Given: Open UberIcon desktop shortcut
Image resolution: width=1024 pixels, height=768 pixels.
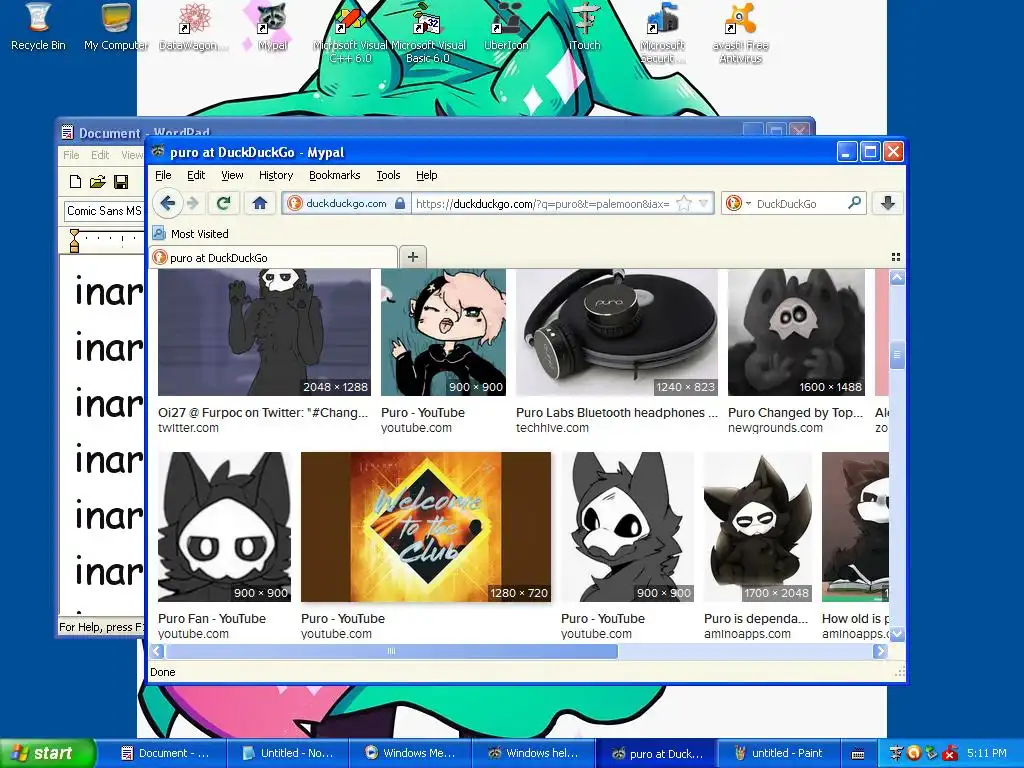Looking at the screenshot, I should point(506,27).
